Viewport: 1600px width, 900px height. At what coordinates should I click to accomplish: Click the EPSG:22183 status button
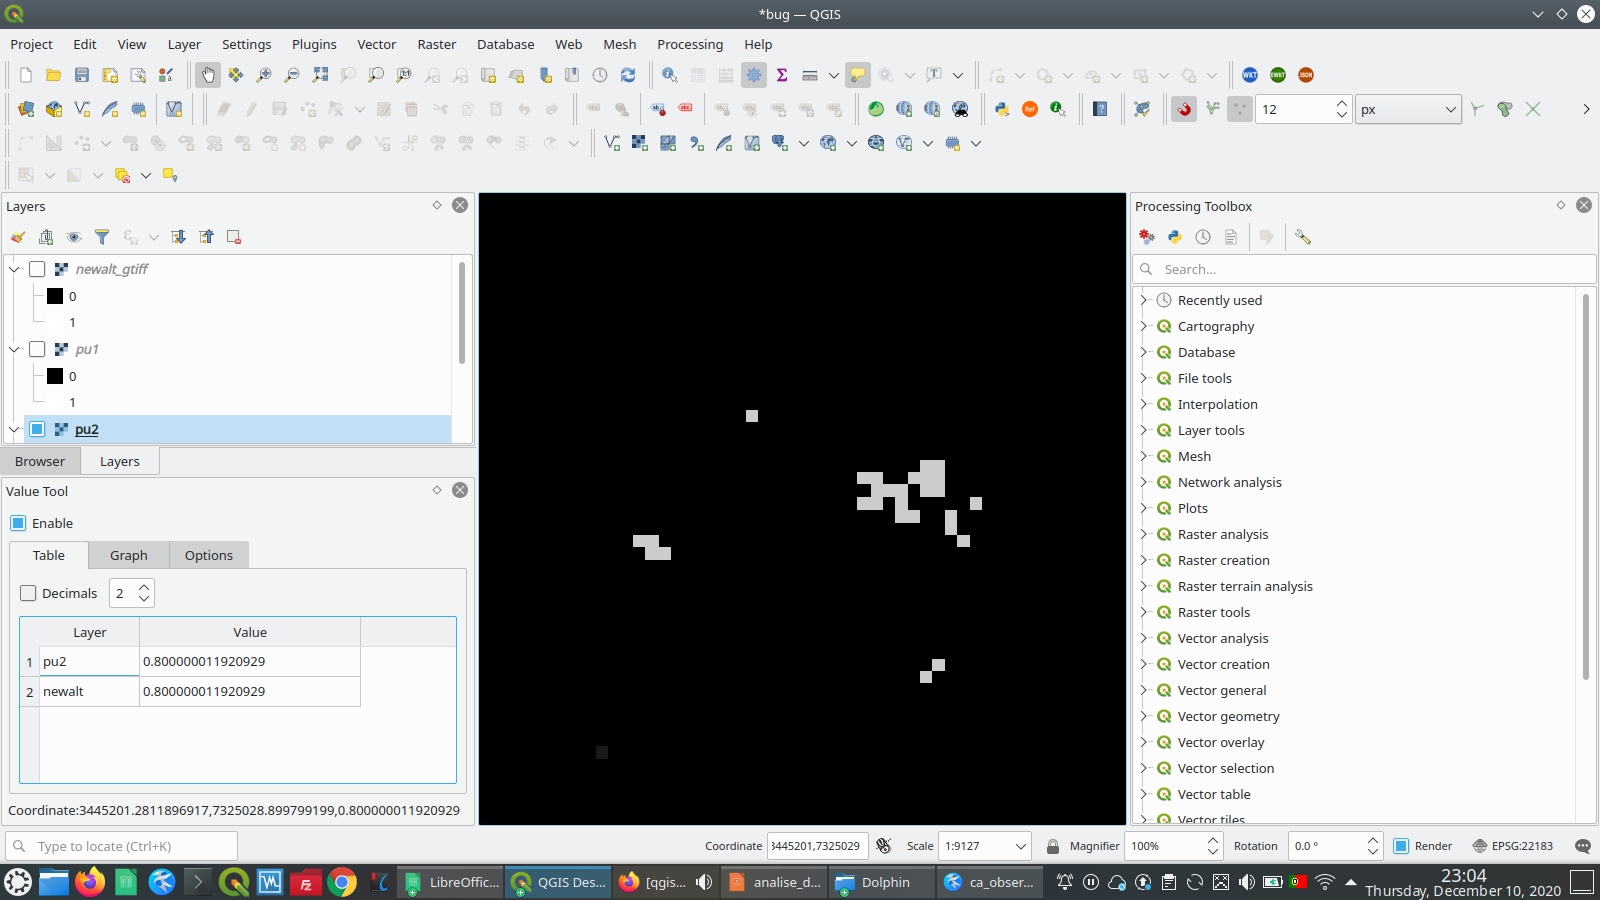click(x=1513, y=846)
